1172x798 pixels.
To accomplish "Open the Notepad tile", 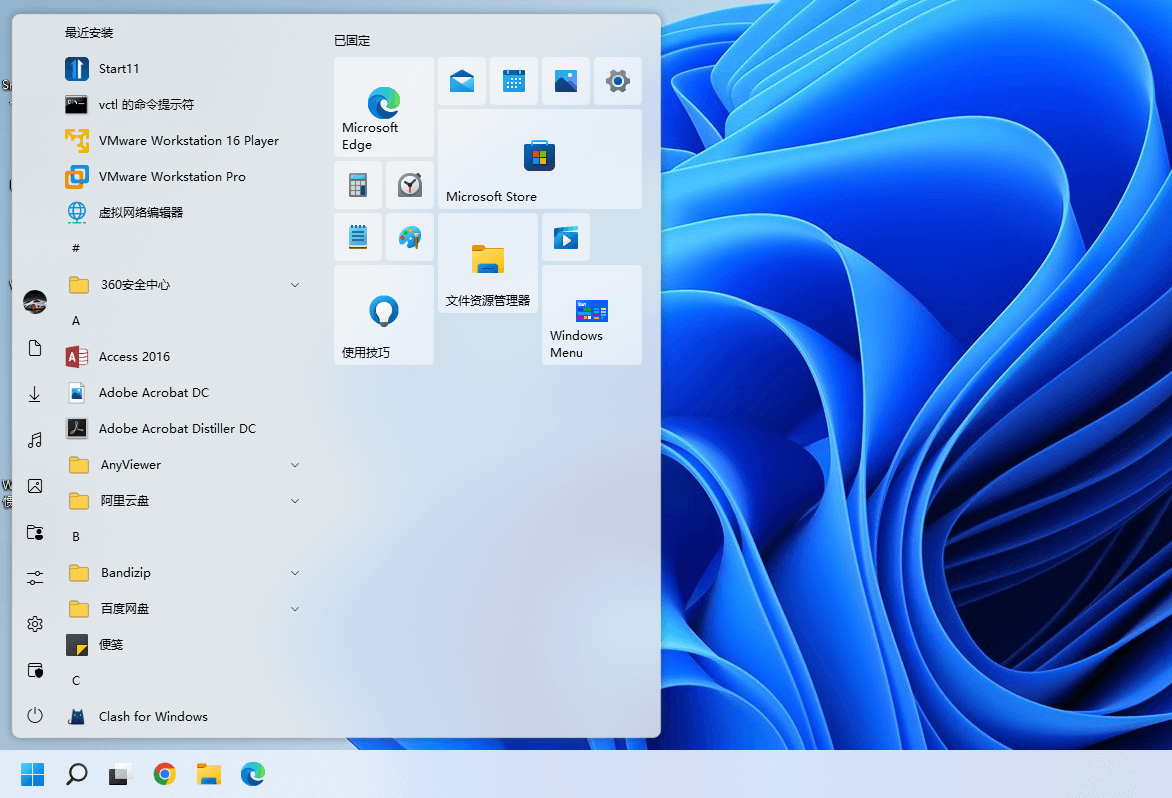I will (x=358, y=237).
